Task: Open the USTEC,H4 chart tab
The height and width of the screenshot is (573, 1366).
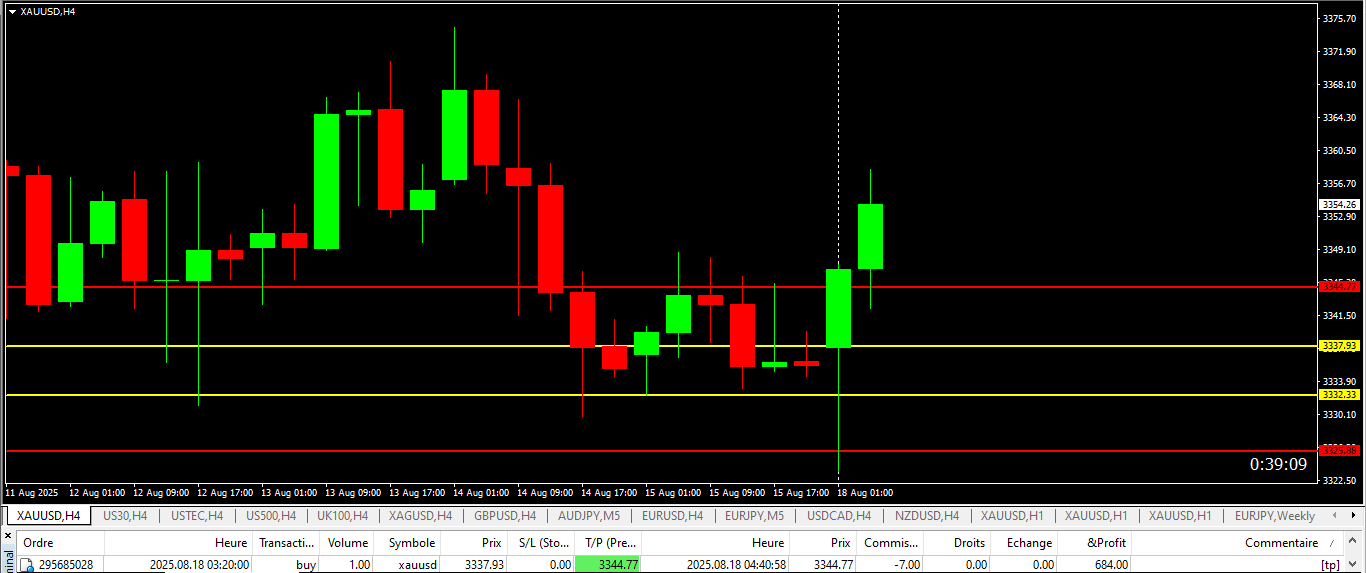Action: click(197, 516)
